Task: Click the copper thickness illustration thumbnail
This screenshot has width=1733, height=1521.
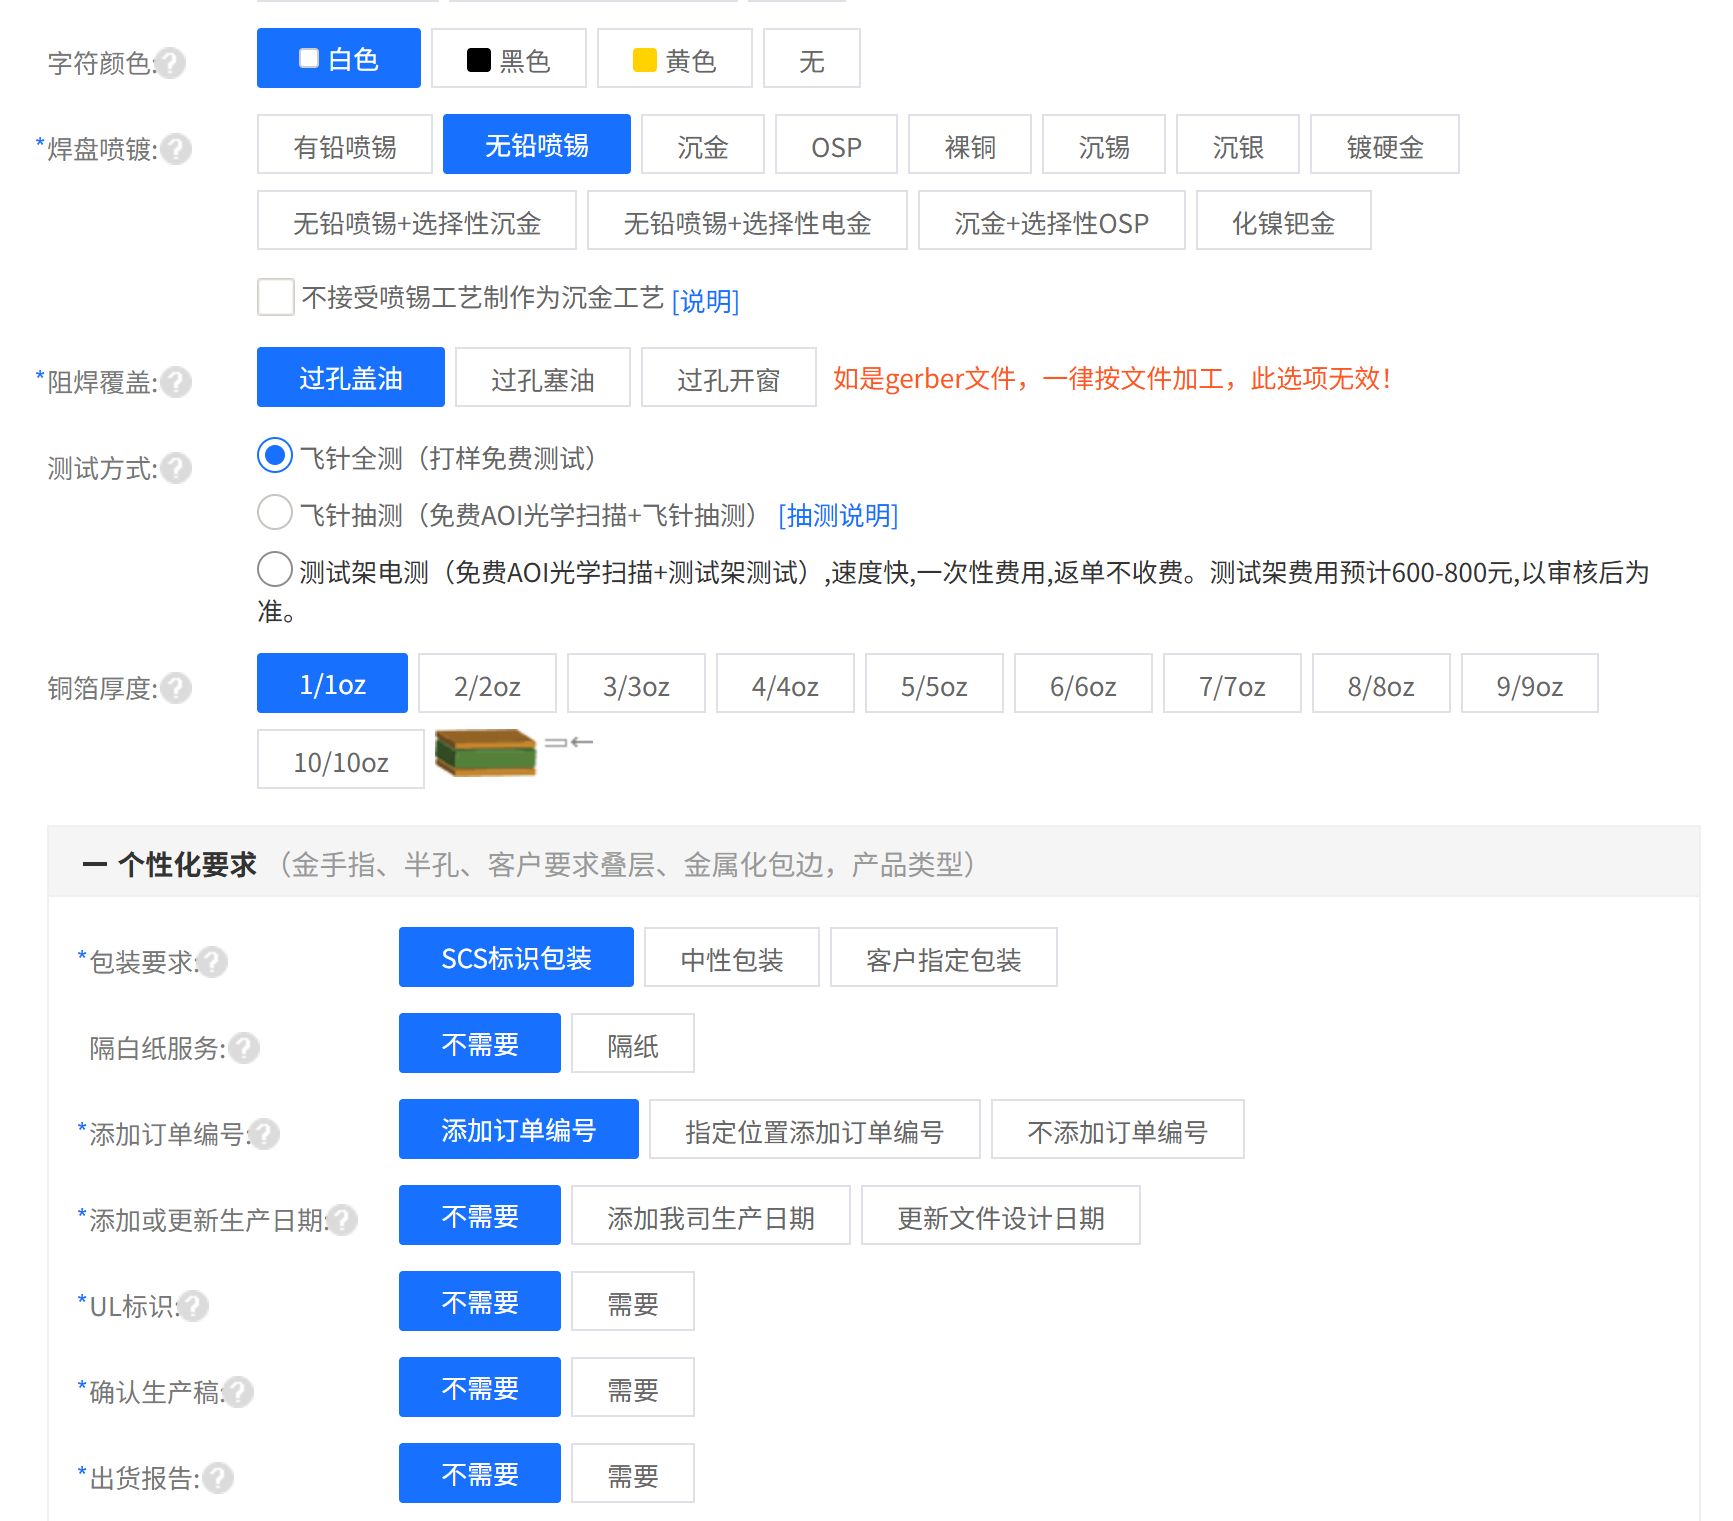Action: coord(486,753)
